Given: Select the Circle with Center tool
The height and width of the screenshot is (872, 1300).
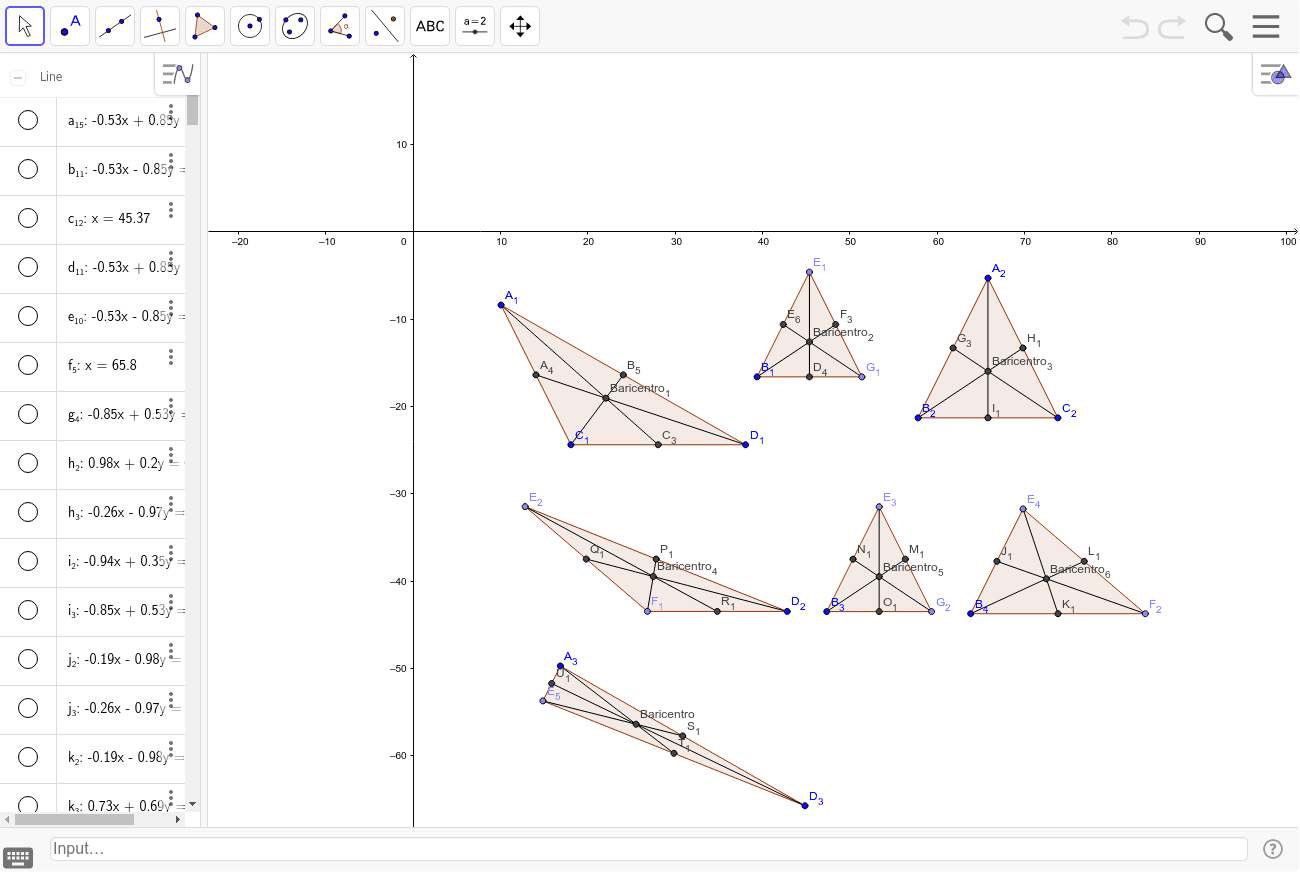Looking at the screenshot, I should pos(250,26).
